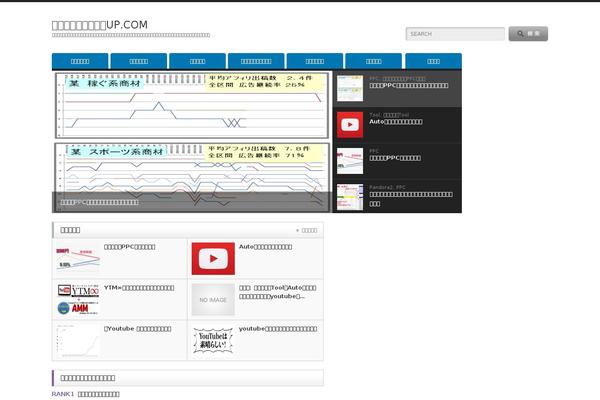Open the PPC chart thumbnail in the article list

pyautogui.click(x=78, y=259)
